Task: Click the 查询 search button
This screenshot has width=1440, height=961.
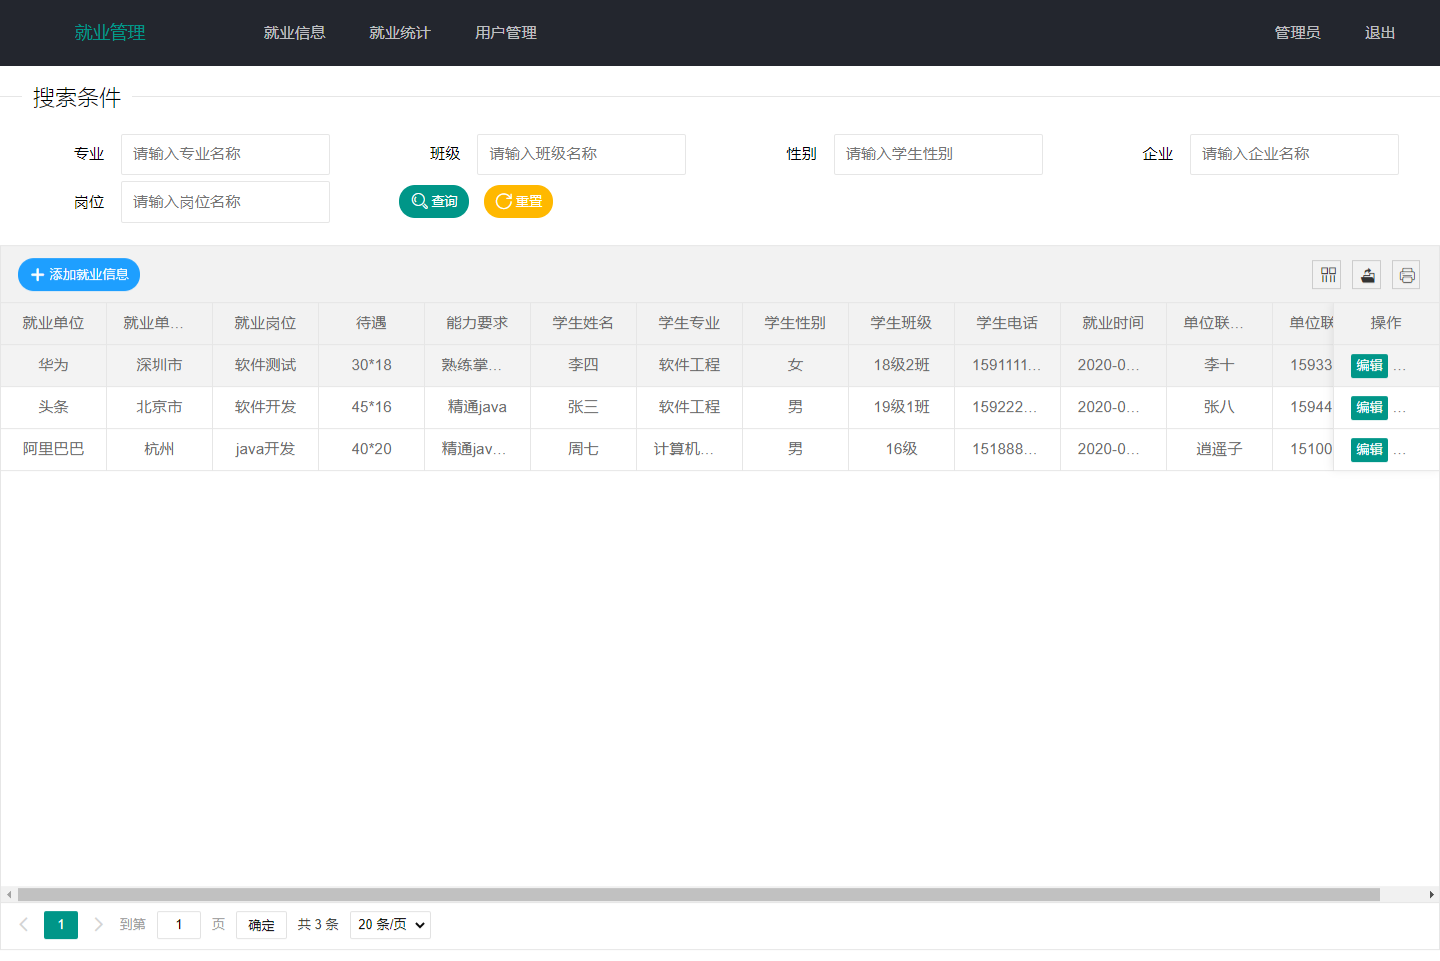Action: coord(434,202)
